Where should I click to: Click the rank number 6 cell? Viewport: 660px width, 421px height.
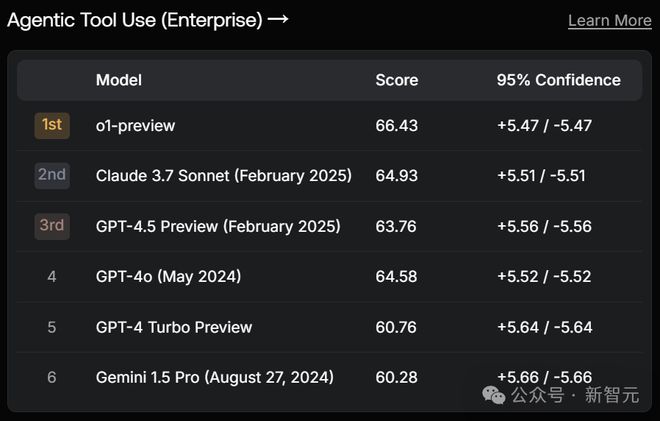(52, 377)
